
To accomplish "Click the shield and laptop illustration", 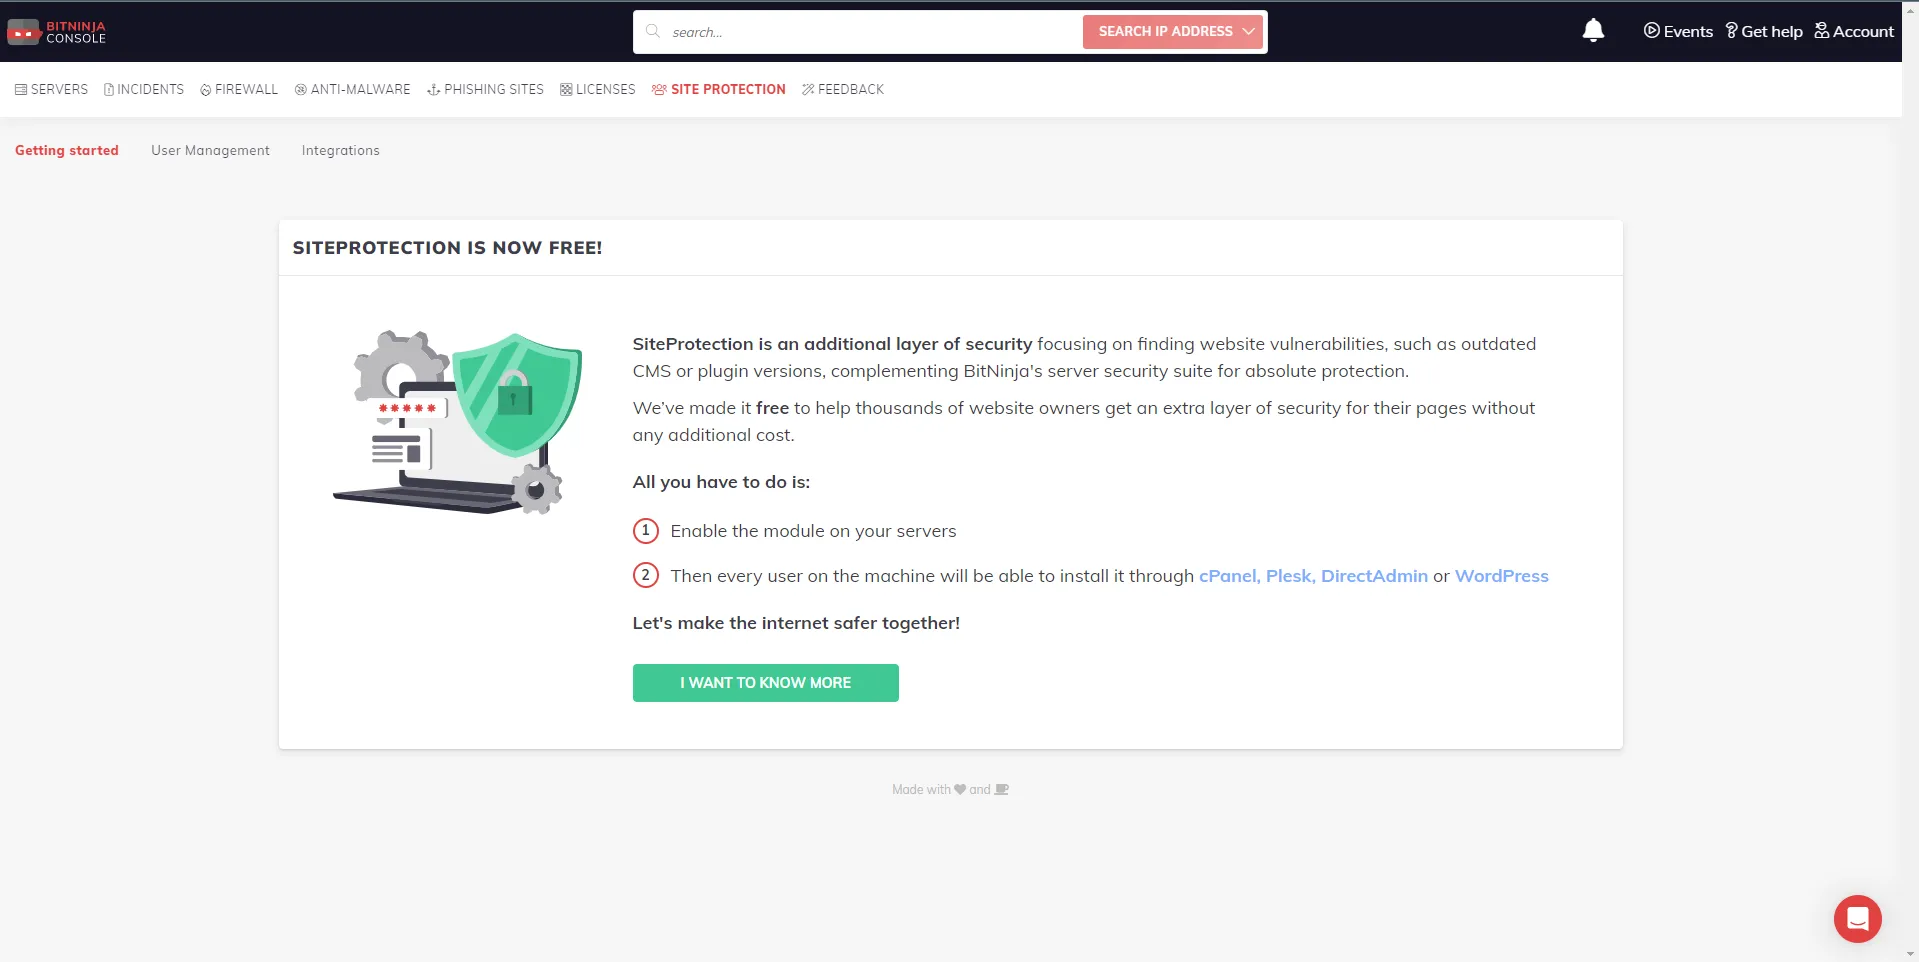I will (x=458, y=422).
